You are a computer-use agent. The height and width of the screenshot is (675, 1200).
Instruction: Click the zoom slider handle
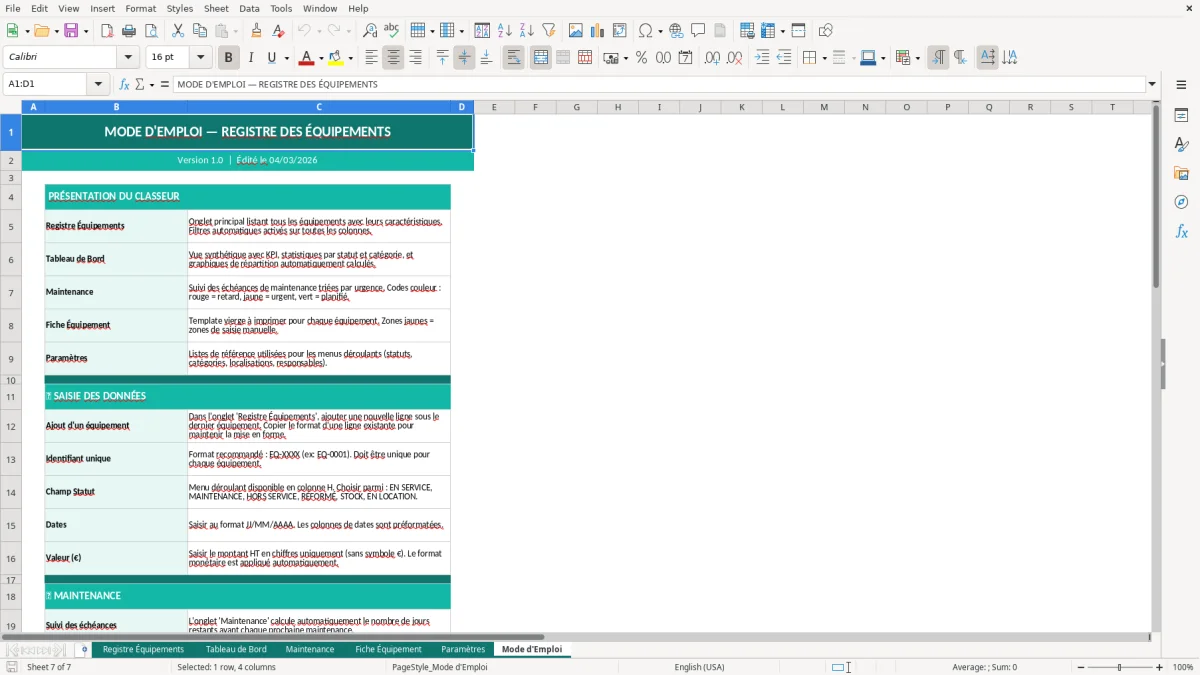click(1119, 667)
